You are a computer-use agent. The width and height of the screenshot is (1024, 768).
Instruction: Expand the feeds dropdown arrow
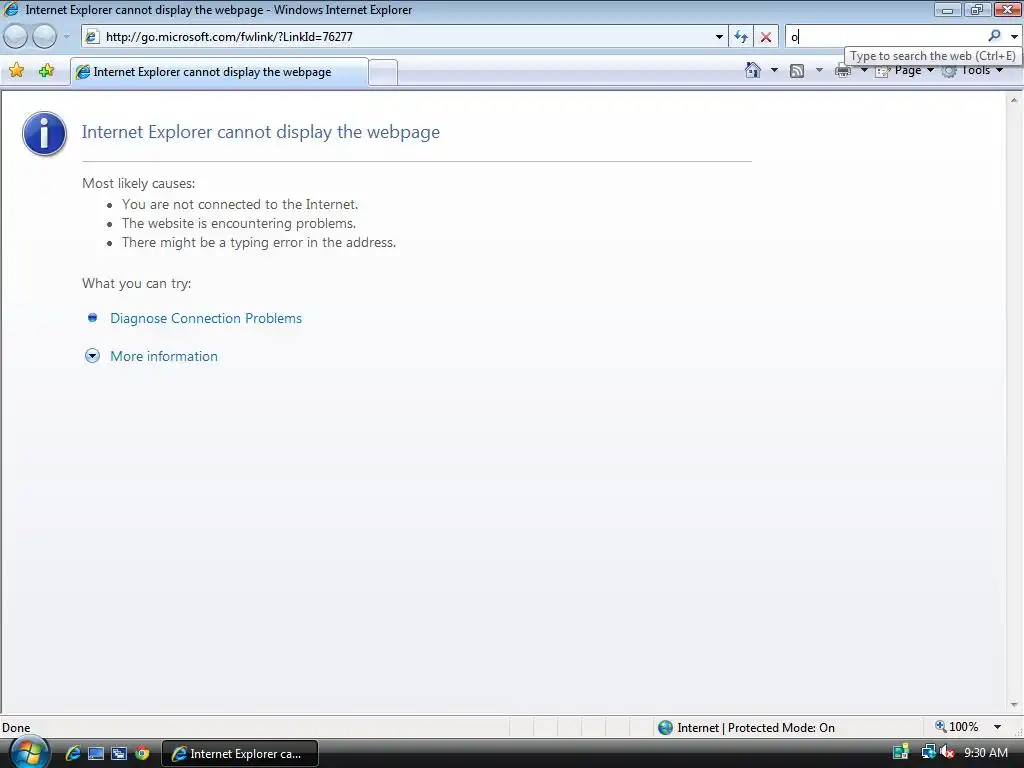(820, 70)
